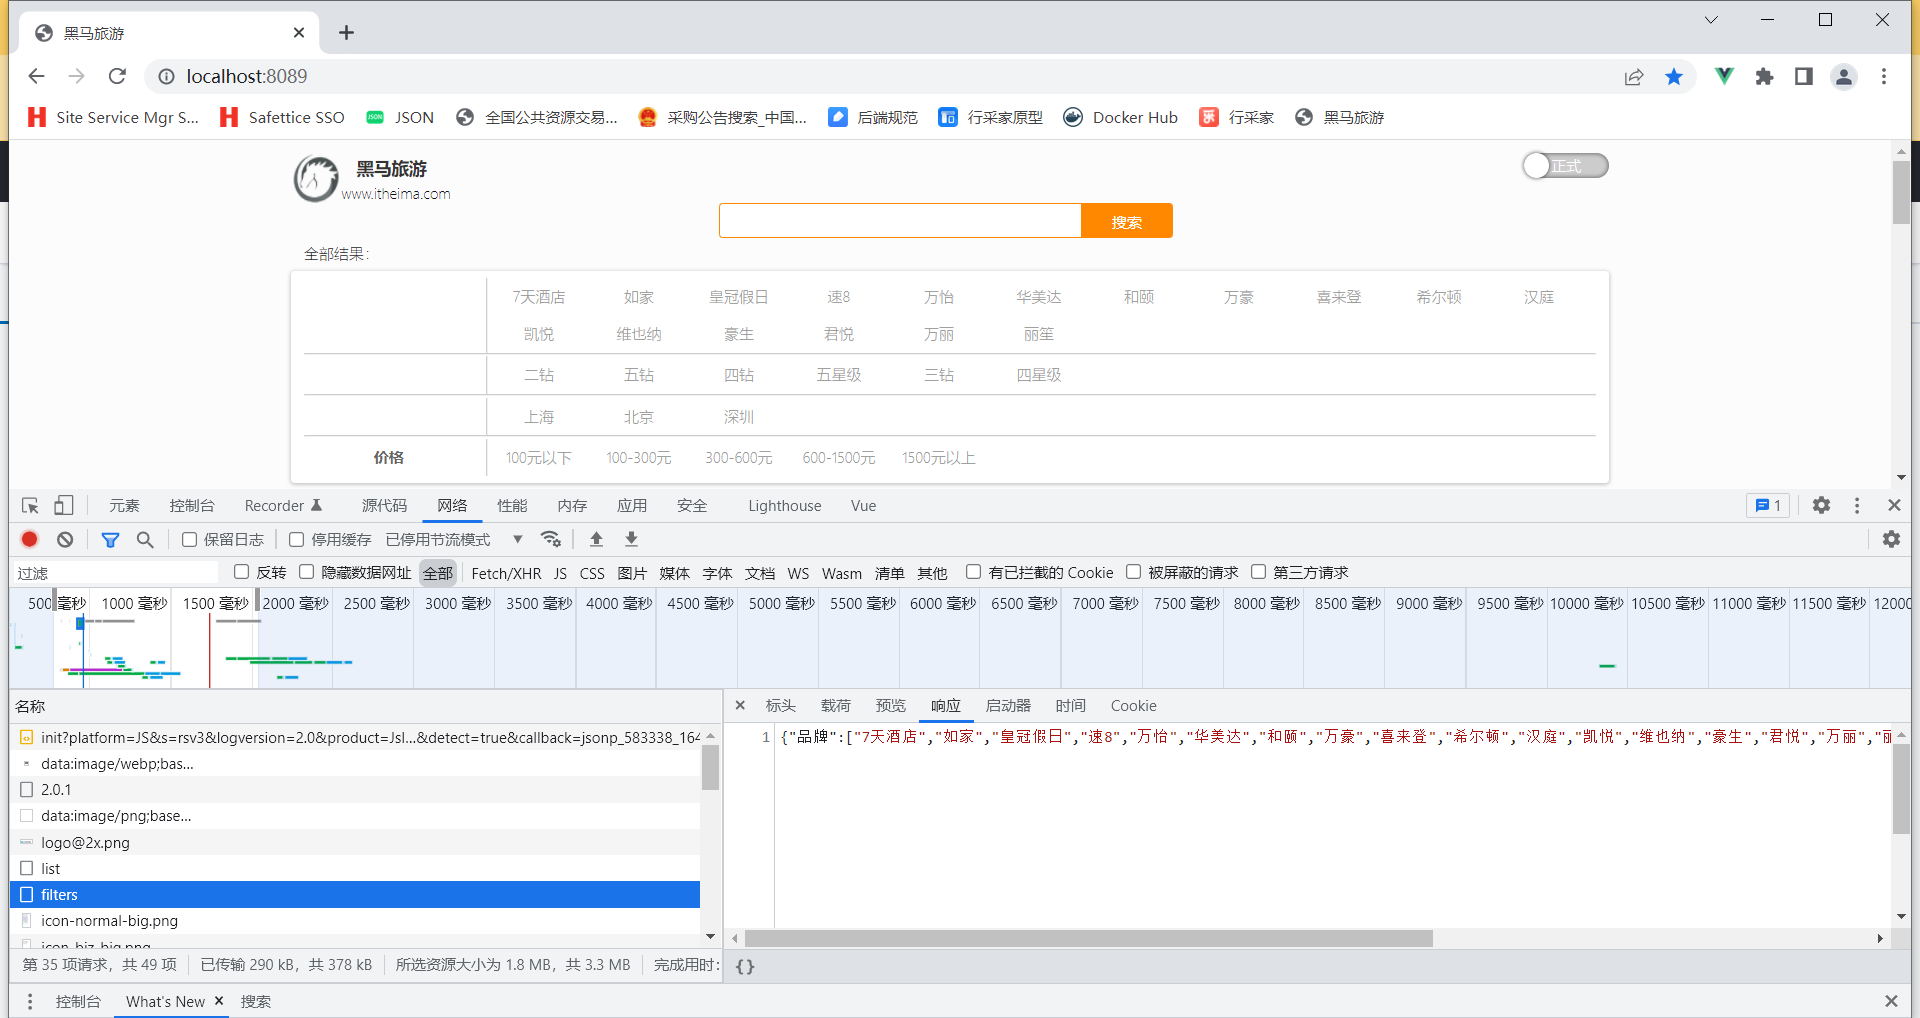1920x1018 pixels.
Task: Export HAR file with download arrow
Action: click(632, 539)
